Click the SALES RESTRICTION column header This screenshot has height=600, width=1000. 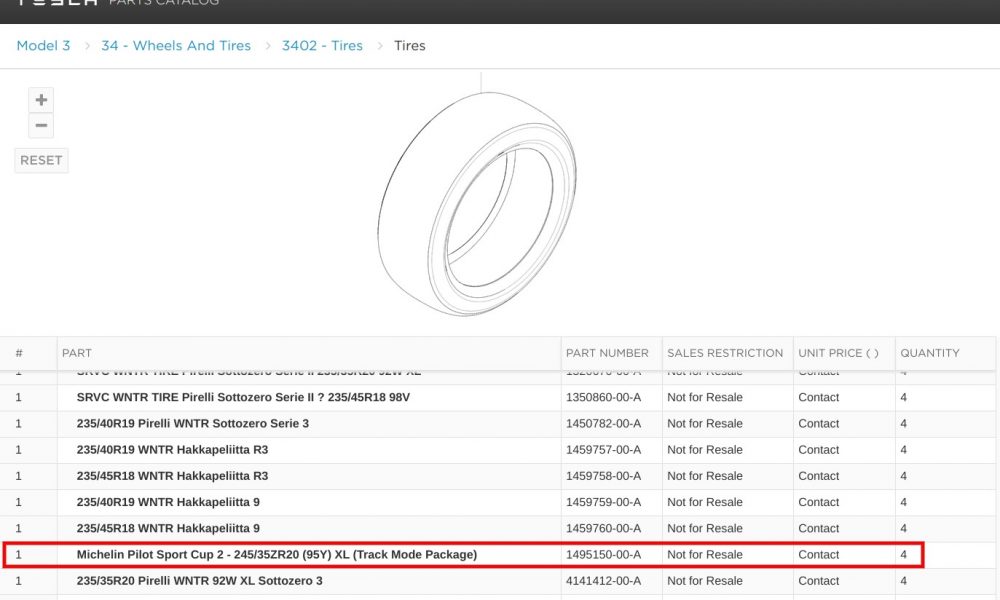(x=725, y=353)
